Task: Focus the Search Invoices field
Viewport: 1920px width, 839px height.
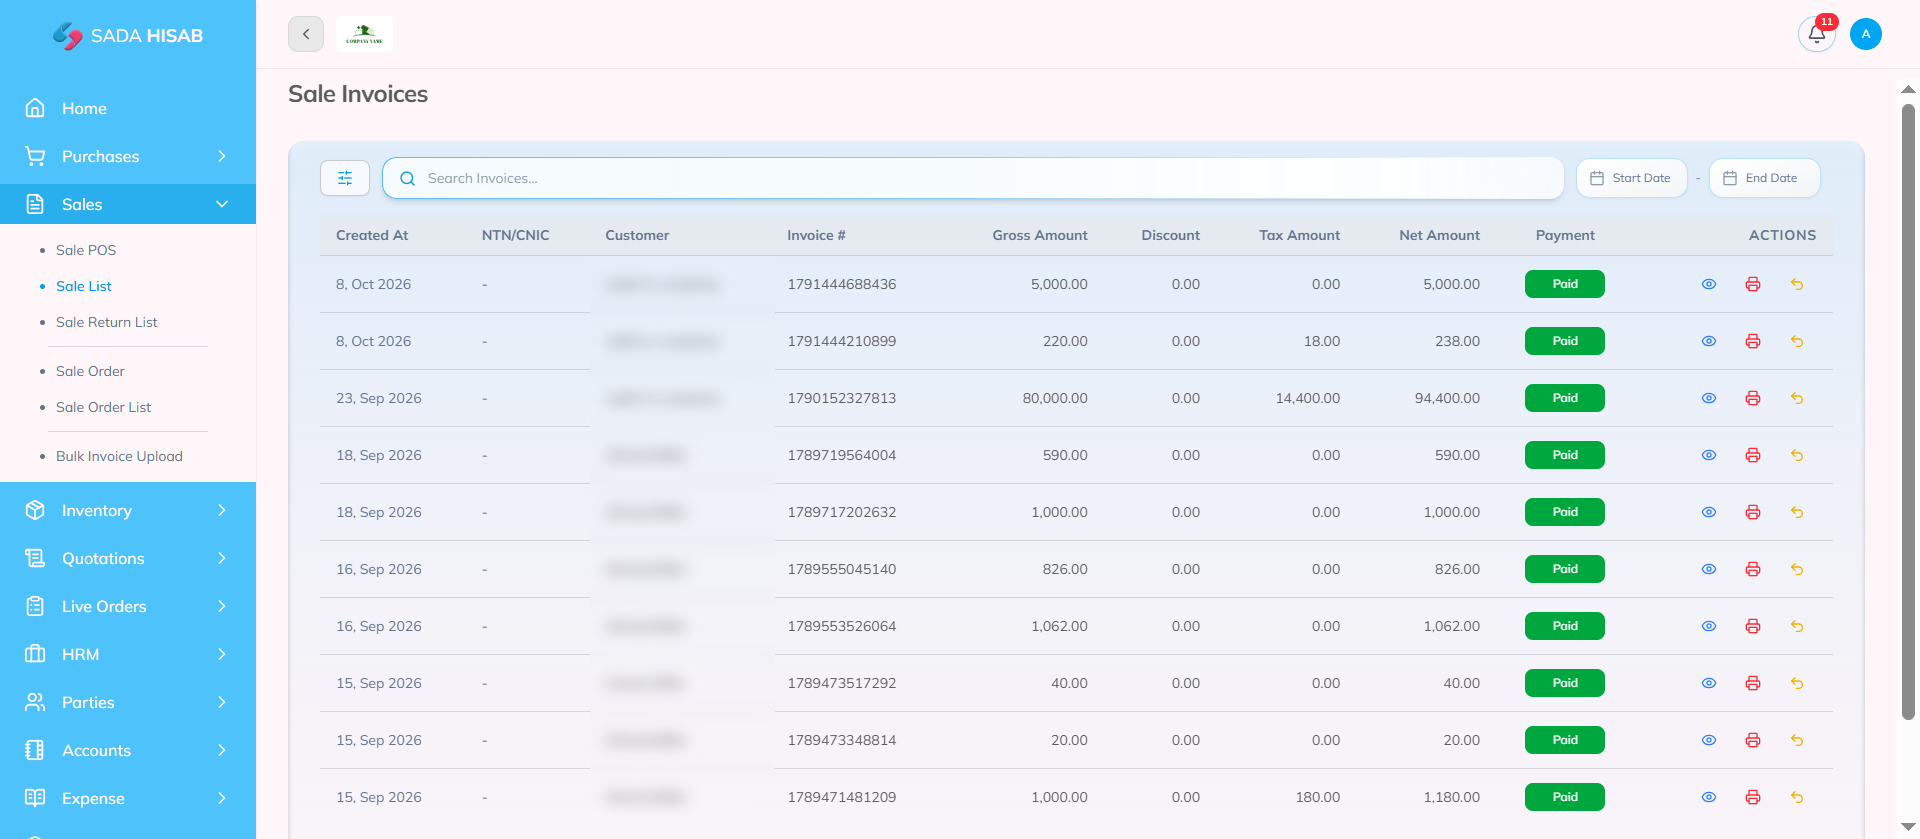Action: tap(973, 178)
